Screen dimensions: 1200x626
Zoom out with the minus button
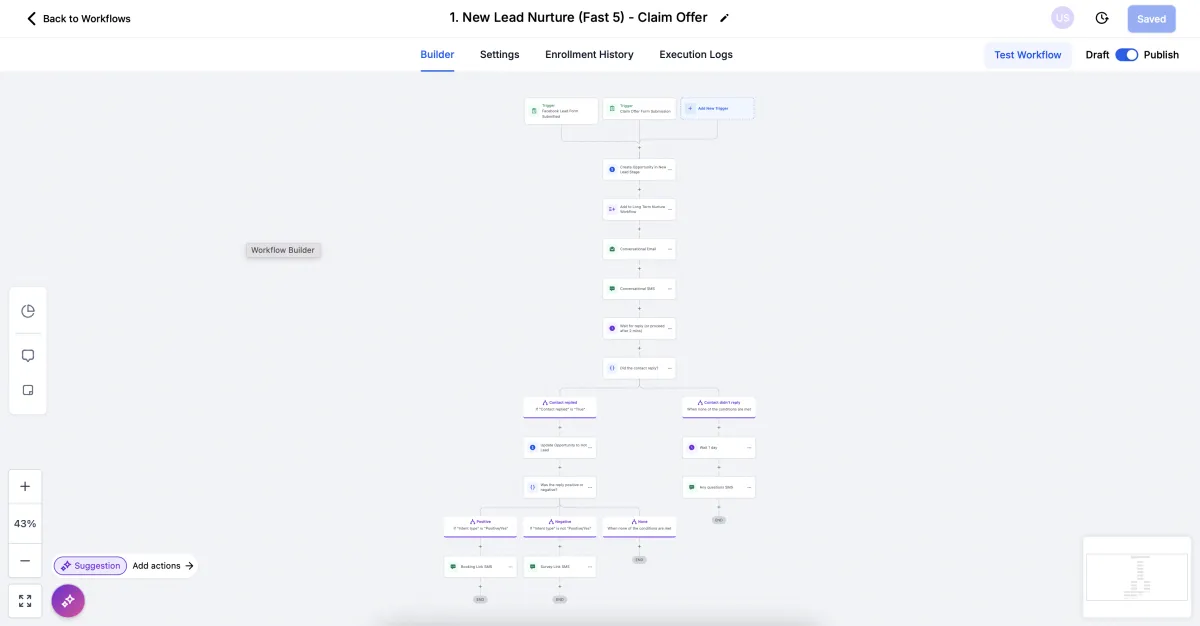[25, 561]
